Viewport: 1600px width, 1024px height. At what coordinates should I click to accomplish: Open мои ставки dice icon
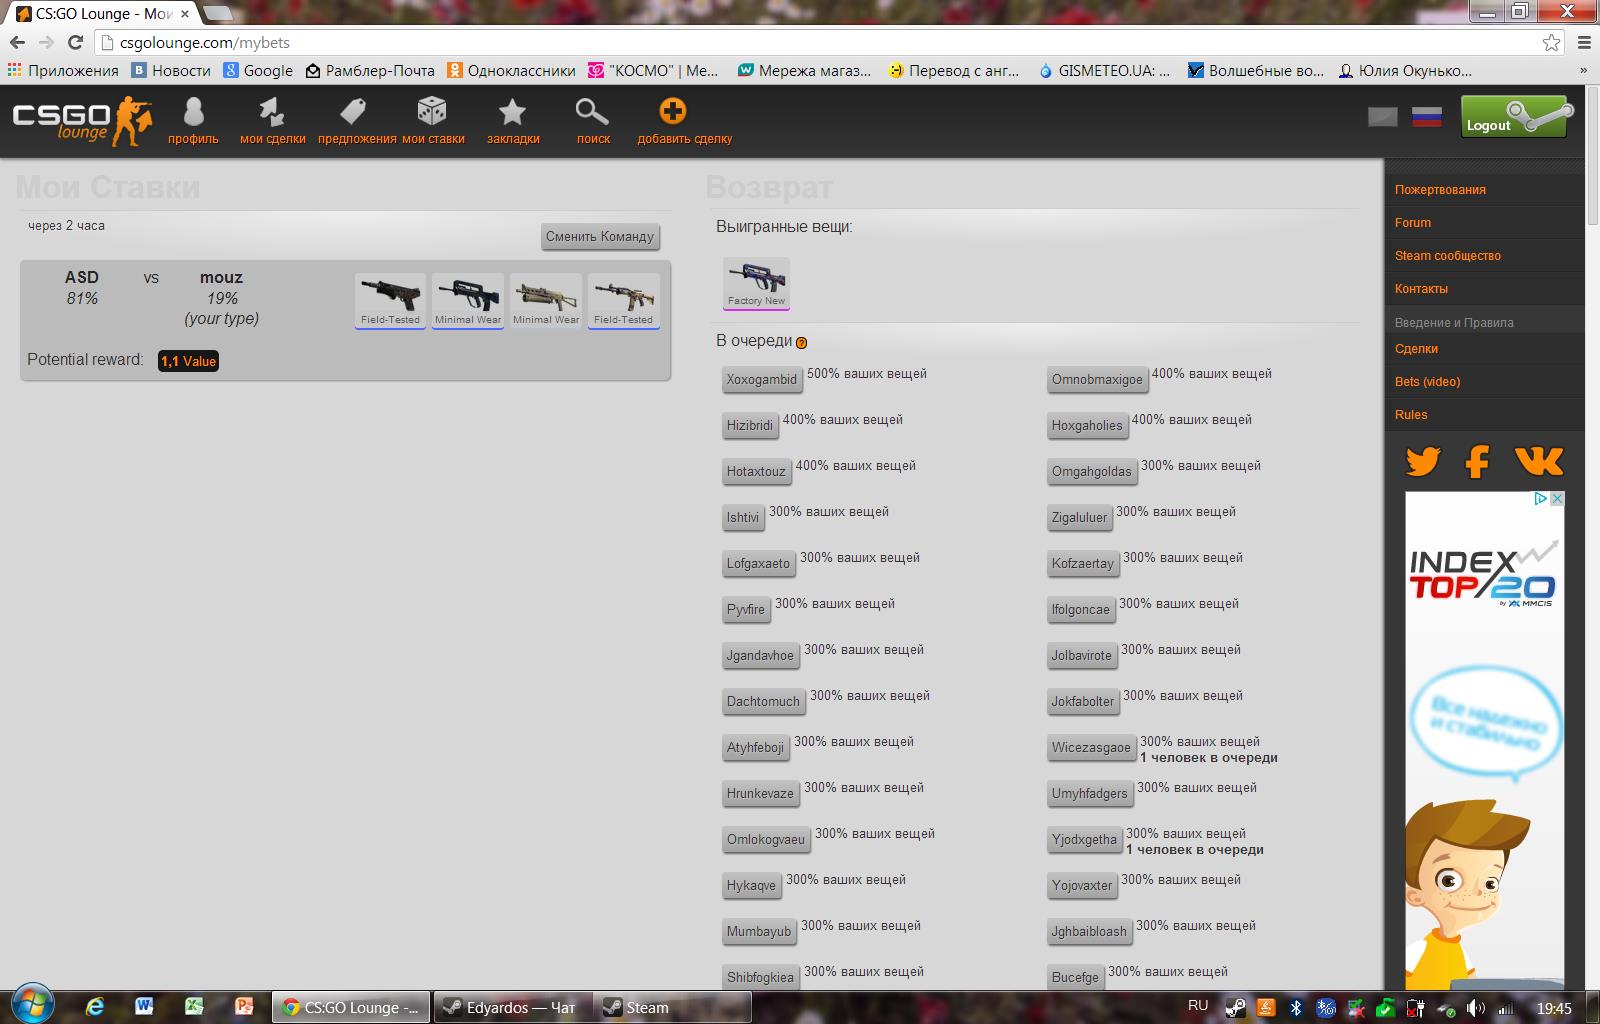pos(432,112)
